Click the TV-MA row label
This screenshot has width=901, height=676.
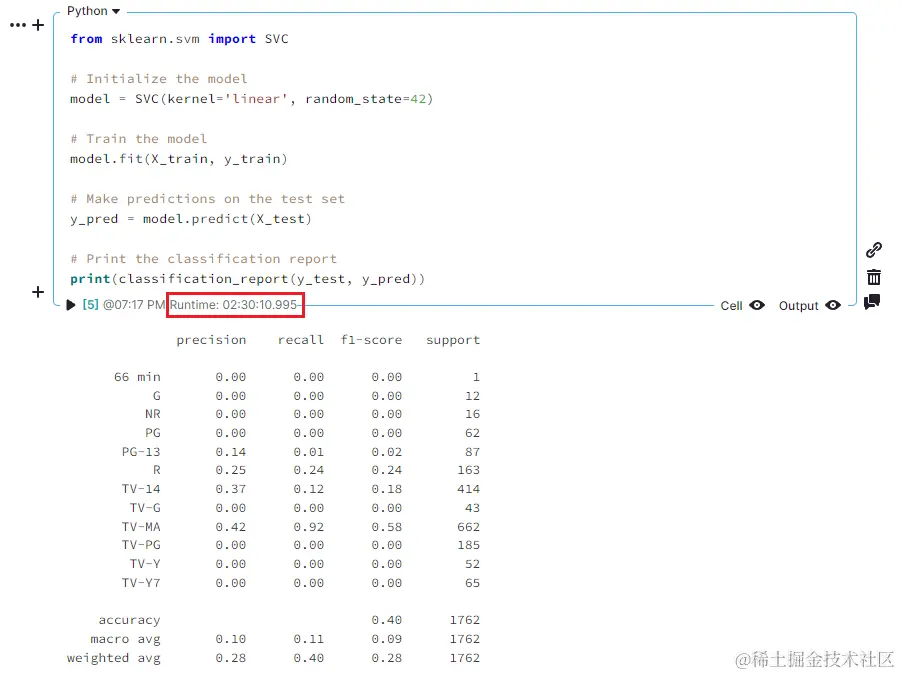coord(141,527)
